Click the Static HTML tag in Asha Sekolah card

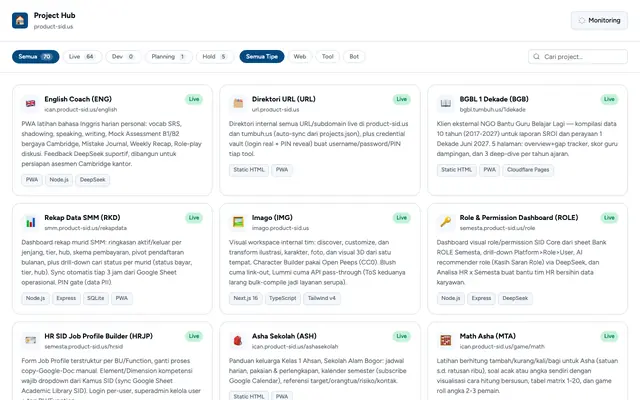point(249,396)
